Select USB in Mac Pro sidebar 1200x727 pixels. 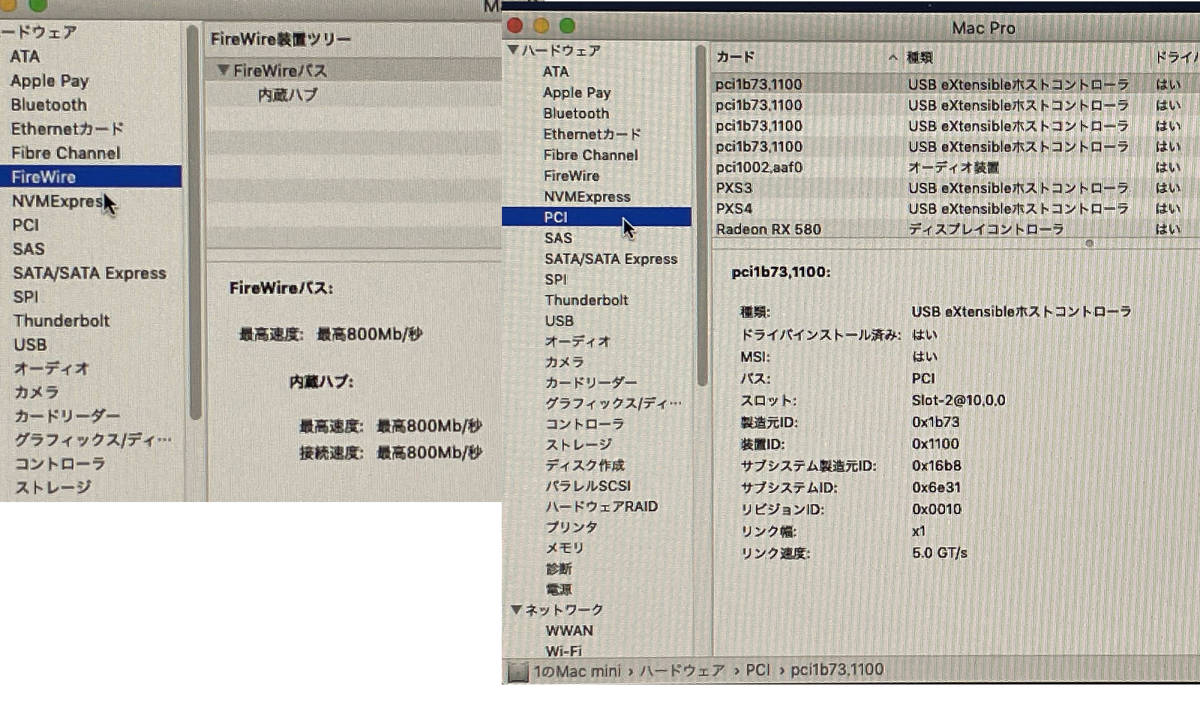pyautogui.click(x=559, y=321)
